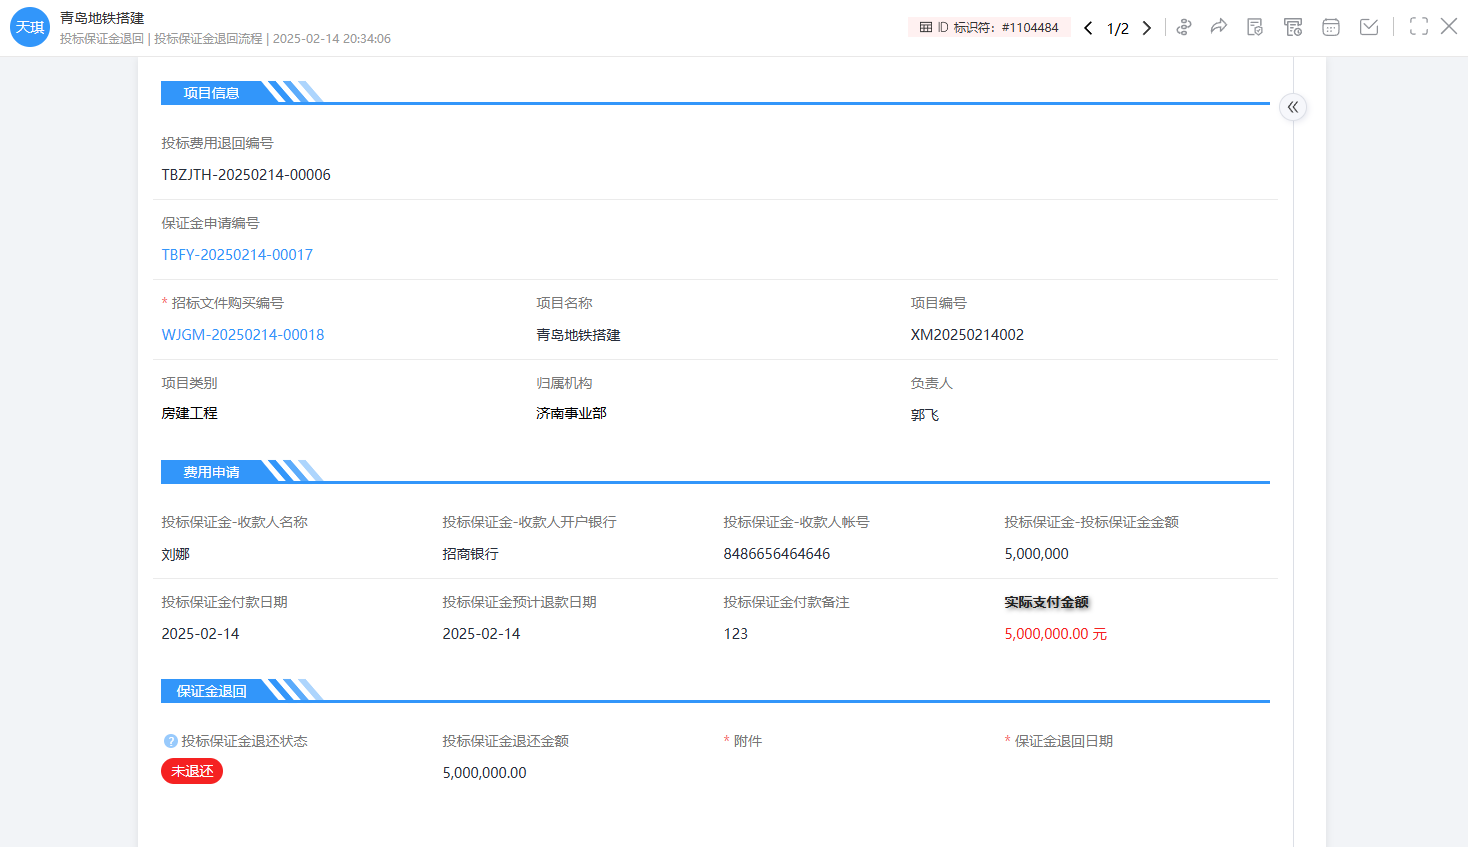Viewport: 1468px width, 847px height.
Task: Click the share forward arrow icon
Action: tap(1218, 27)
